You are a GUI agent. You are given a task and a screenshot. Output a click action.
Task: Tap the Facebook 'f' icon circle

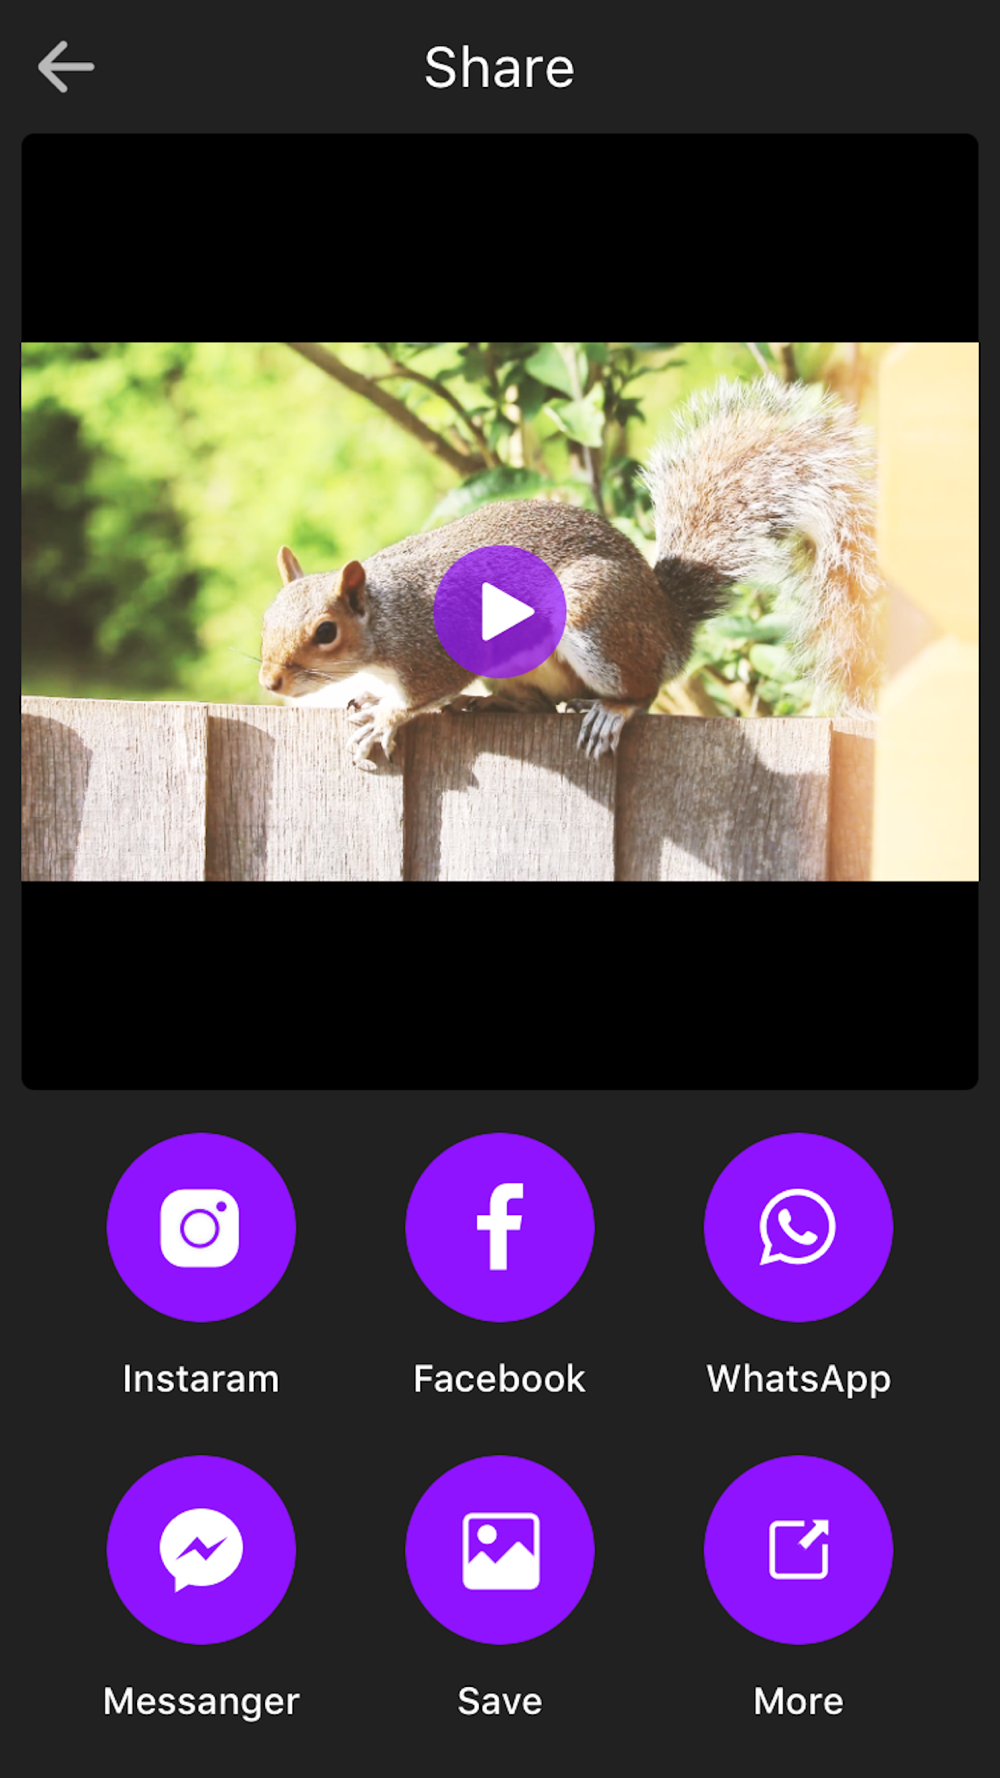coord(500,1227)
